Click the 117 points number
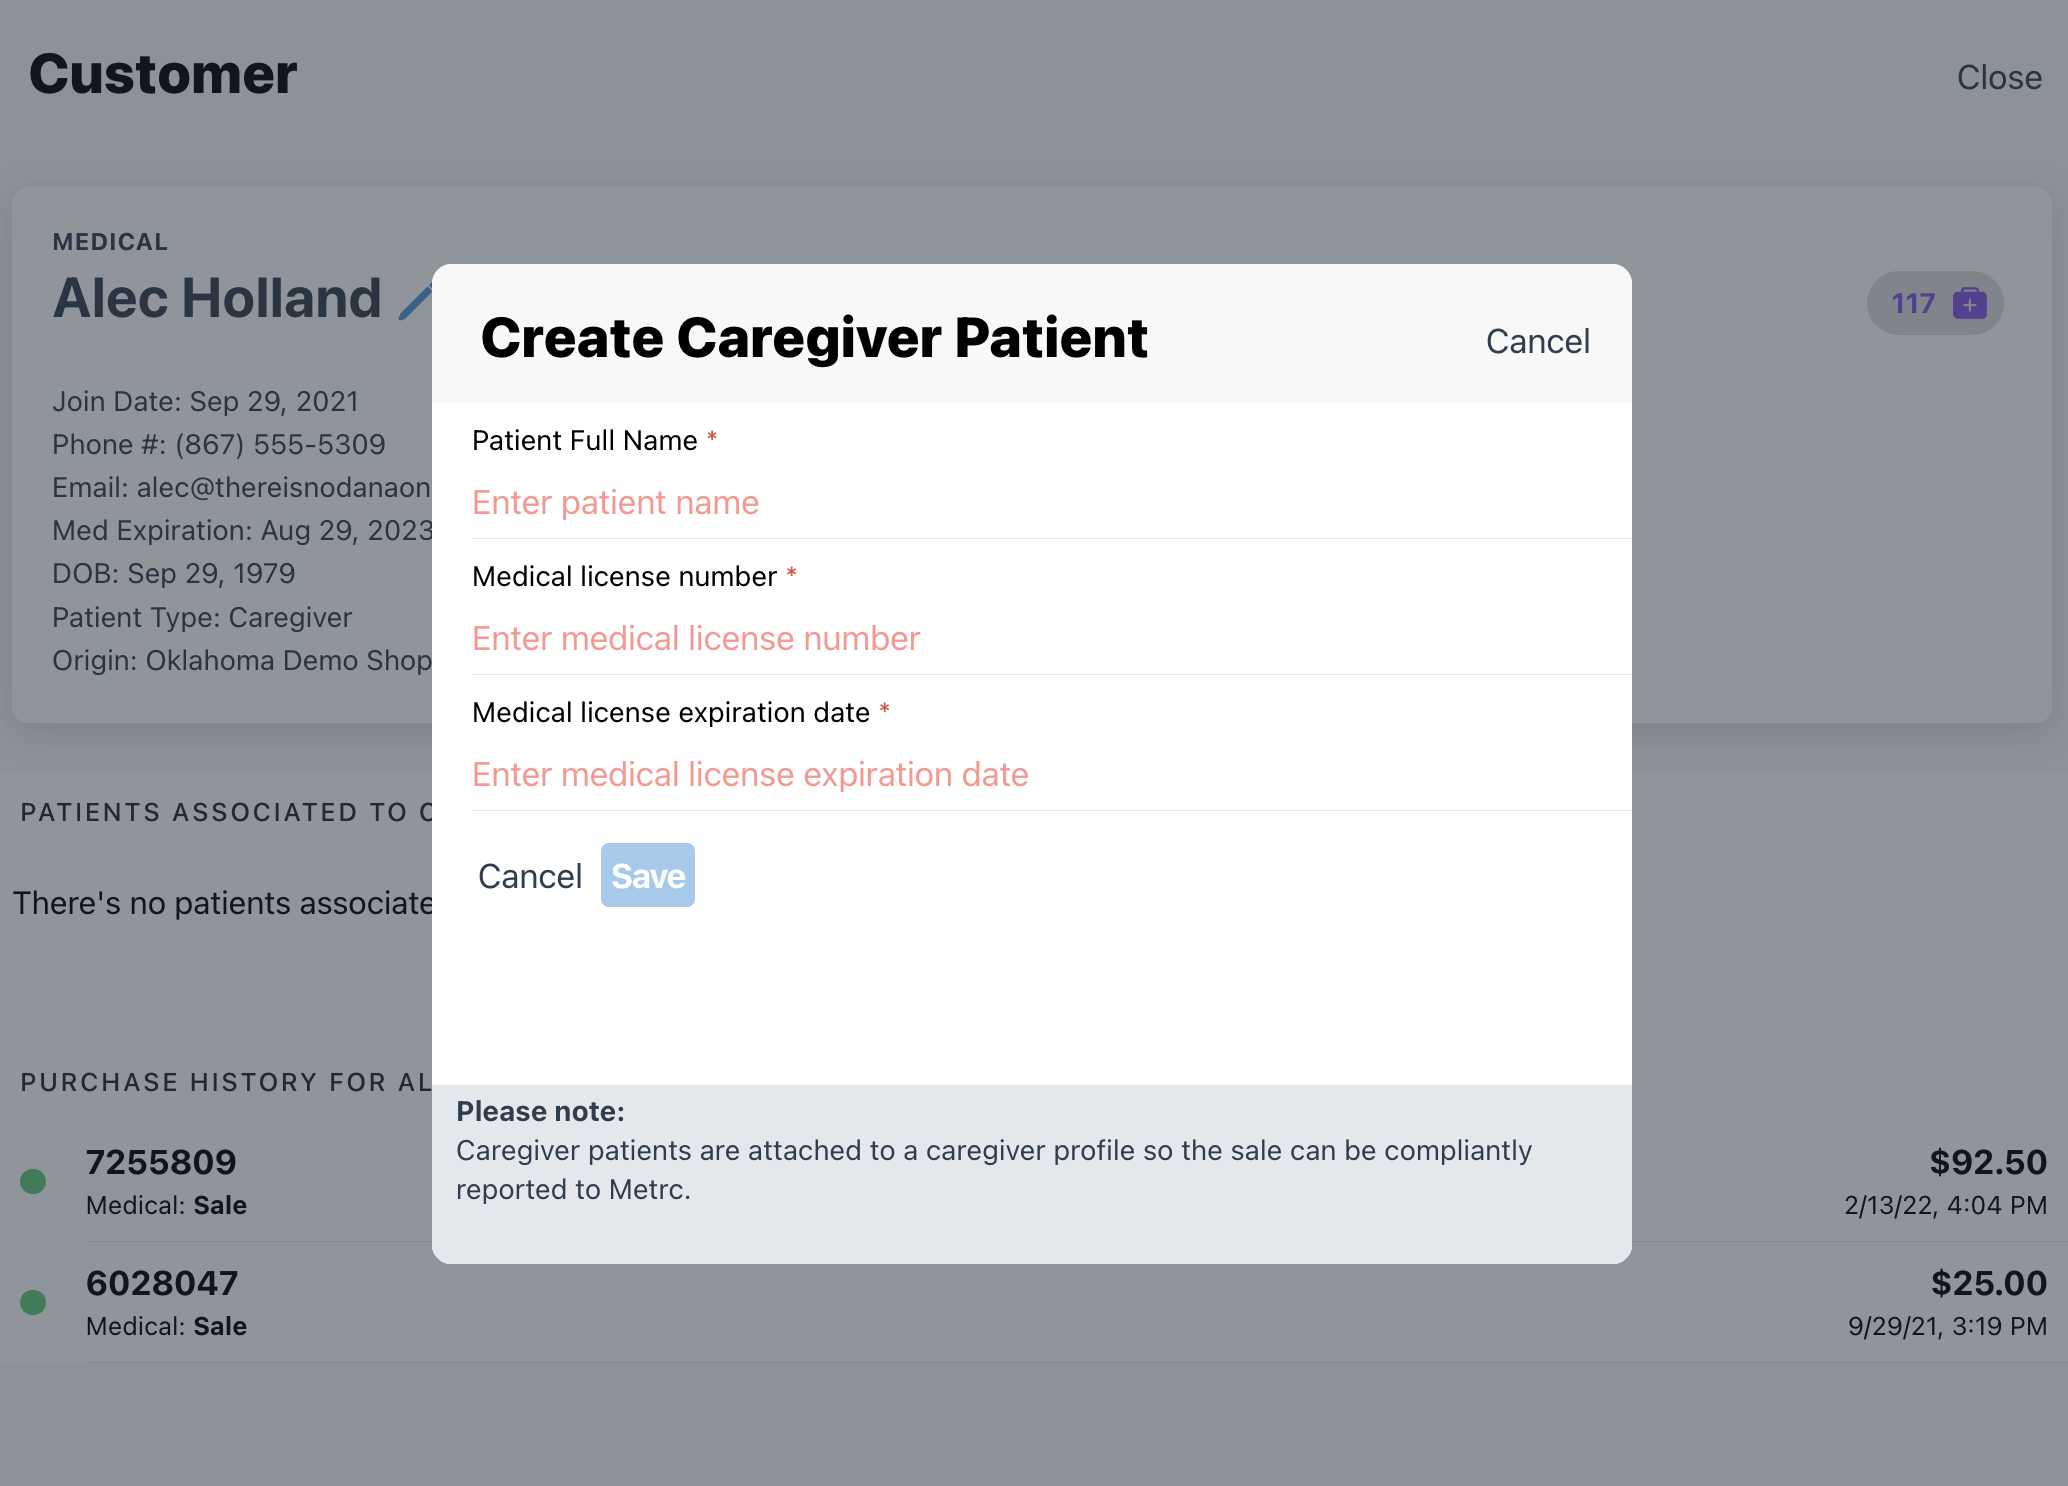The image size is (2068, 1486). click(1913, 303)
